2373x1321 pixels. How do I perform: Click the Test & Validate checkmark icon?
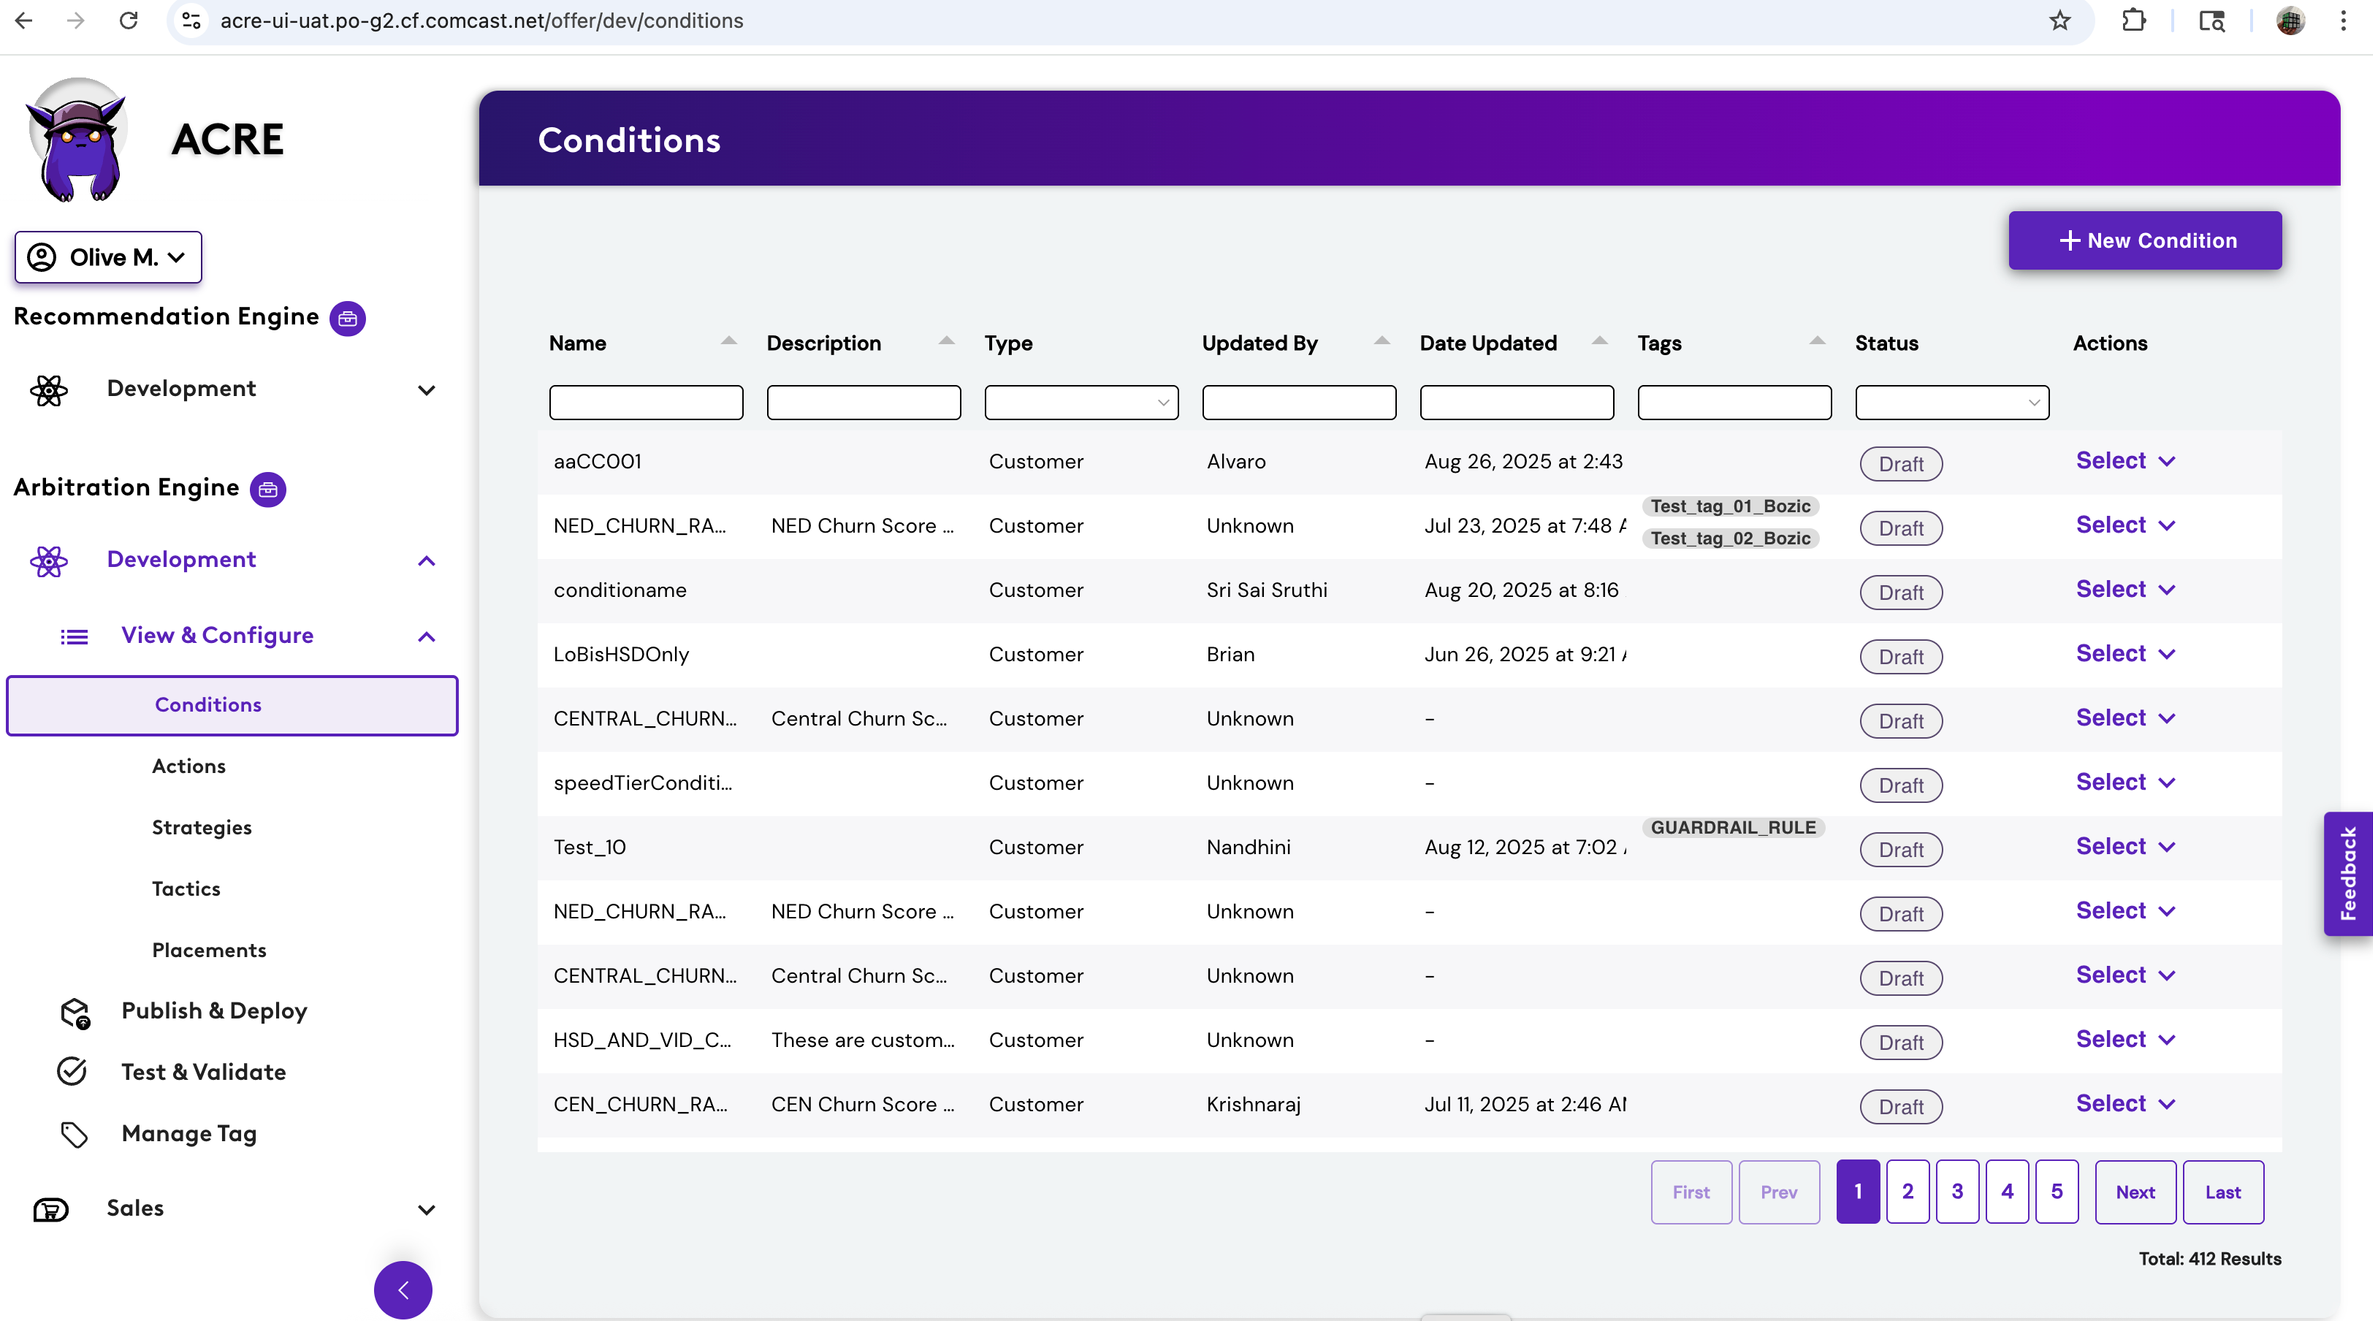[x=72, y=1072]
